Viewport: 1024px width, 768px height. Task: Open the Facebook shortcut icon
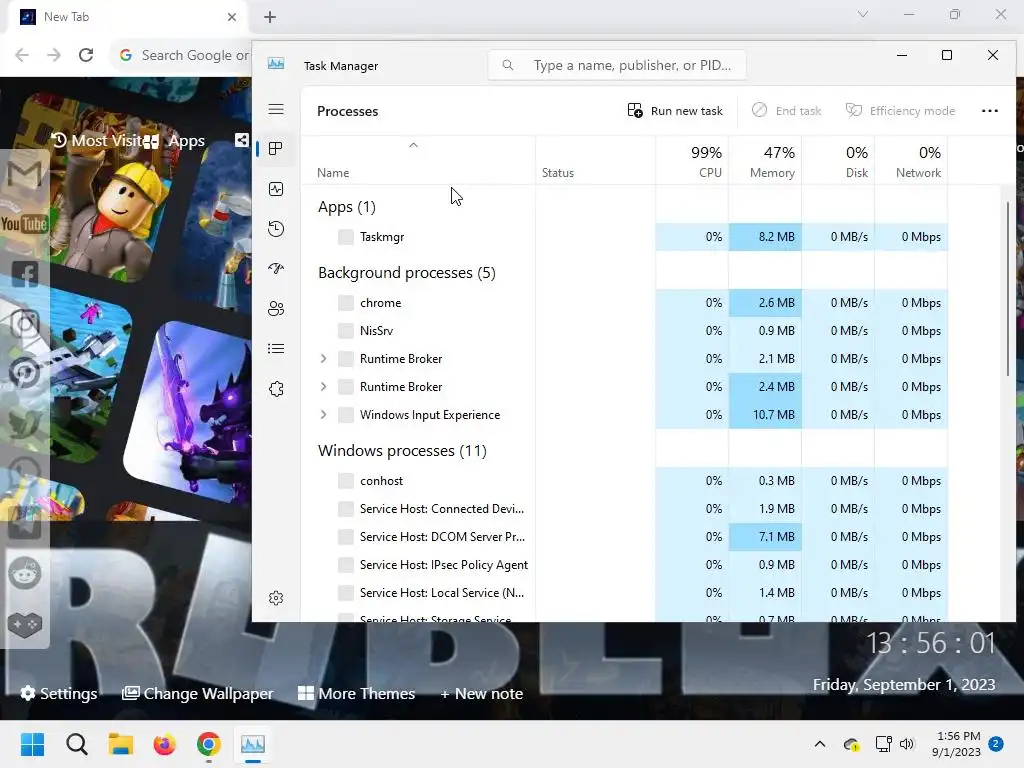coord(25,274)
